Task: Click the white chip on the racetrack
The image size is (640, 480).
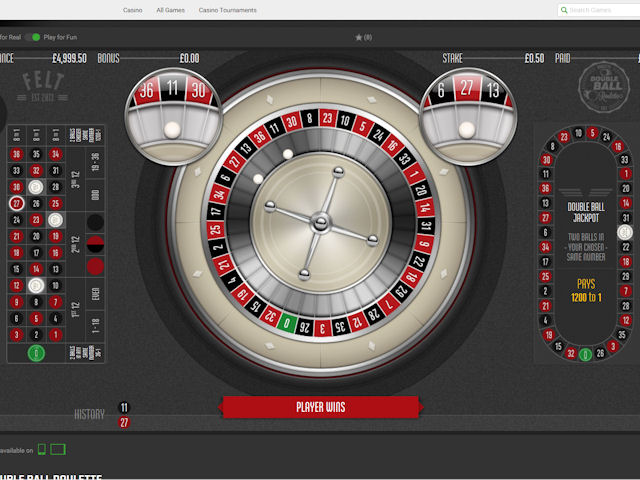Action: (625, 232)
